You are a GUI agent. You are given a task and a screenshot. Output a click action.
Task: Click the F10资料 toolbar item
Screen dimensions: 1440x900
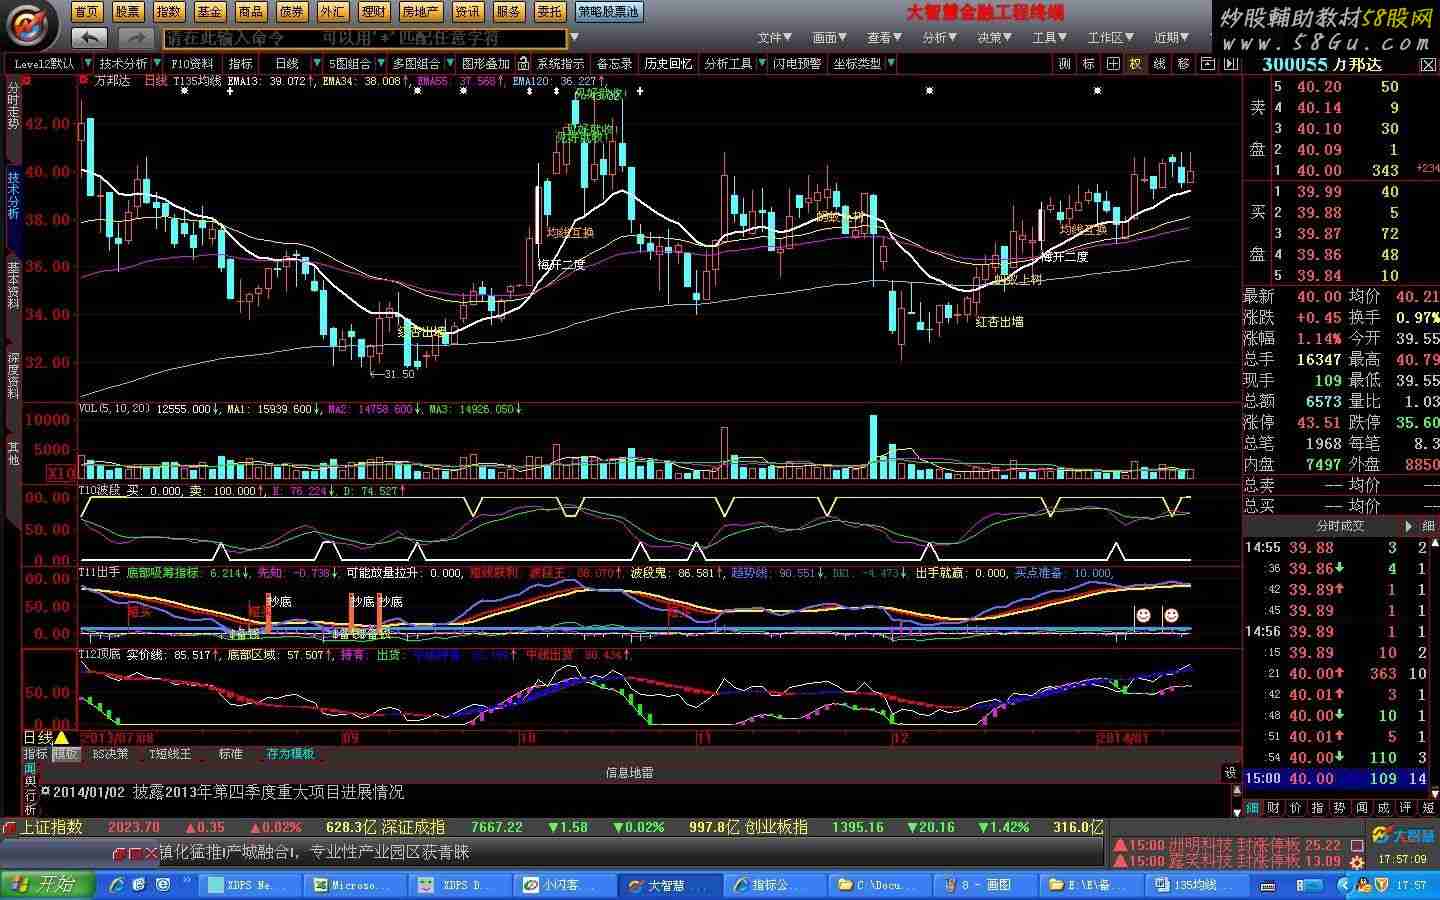tap(193, 64)
